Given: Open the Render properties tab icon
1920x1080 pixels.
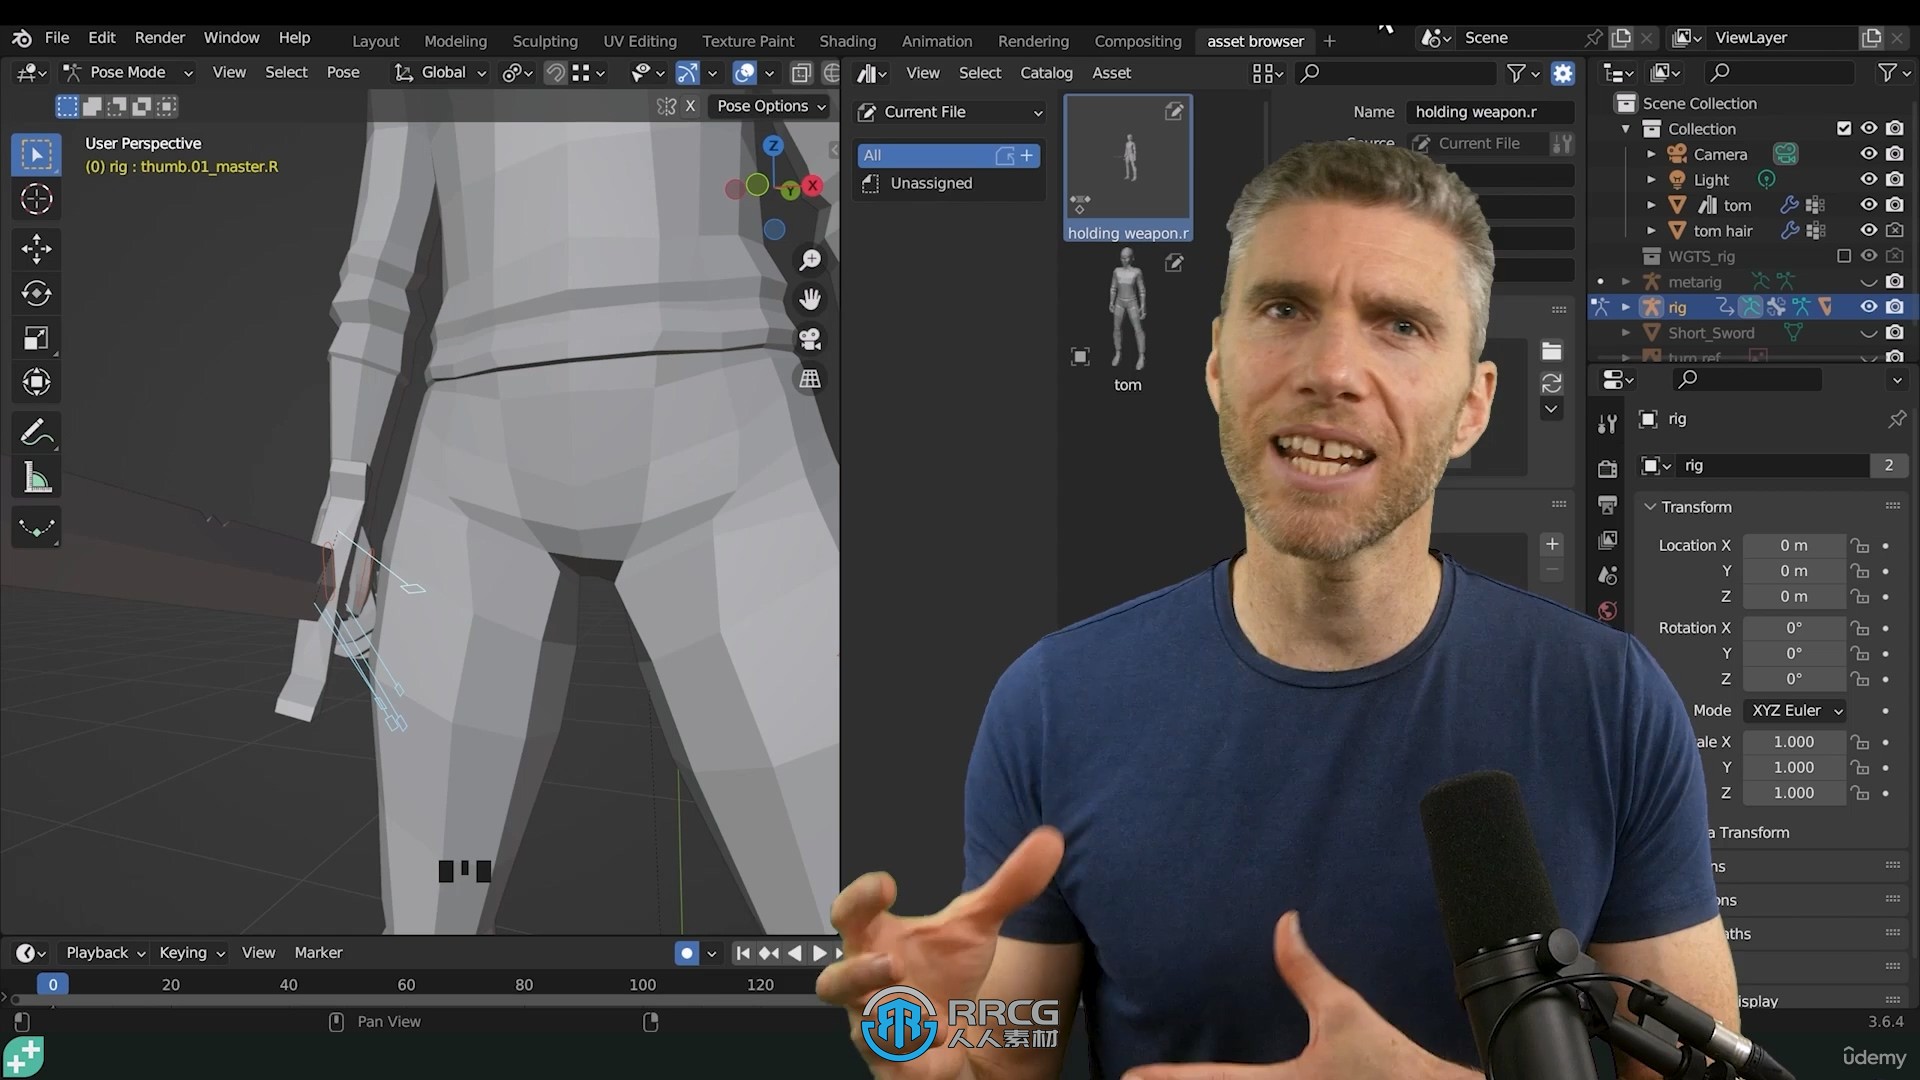Looking at the screenshot, I should coord(1607,469).
